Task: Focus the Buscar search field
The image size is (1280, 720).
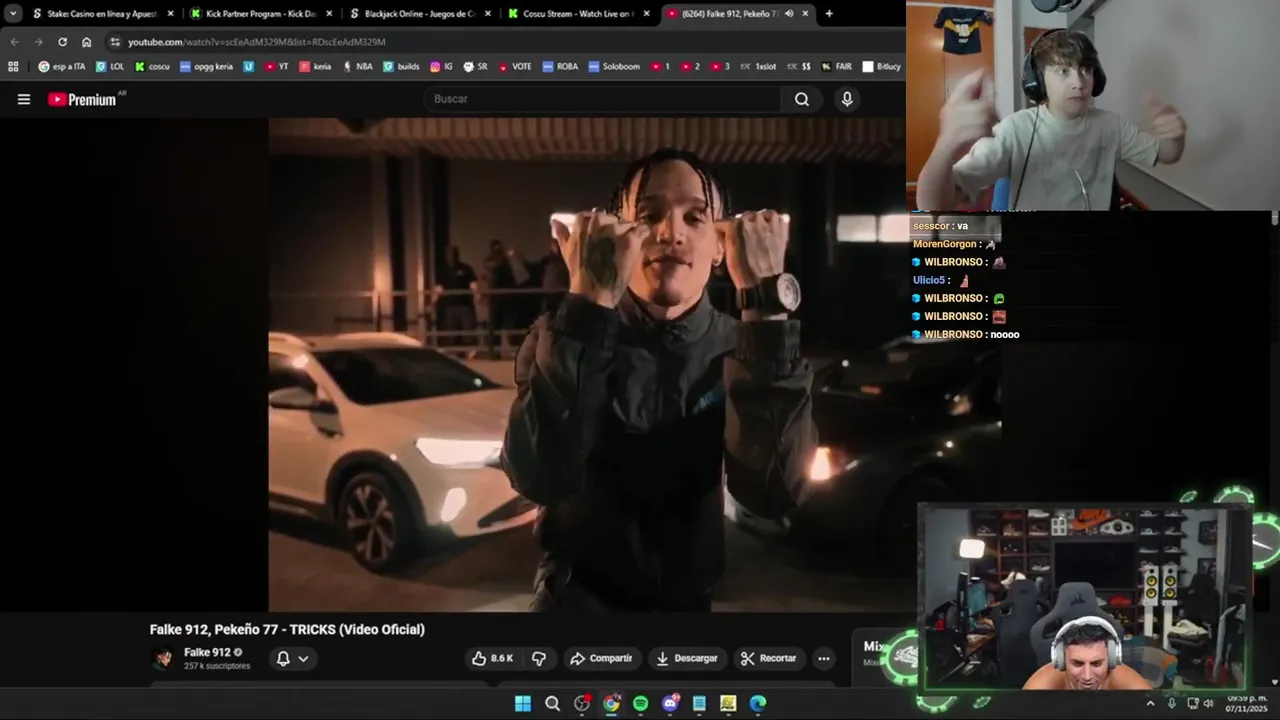Action: [604, 99]
